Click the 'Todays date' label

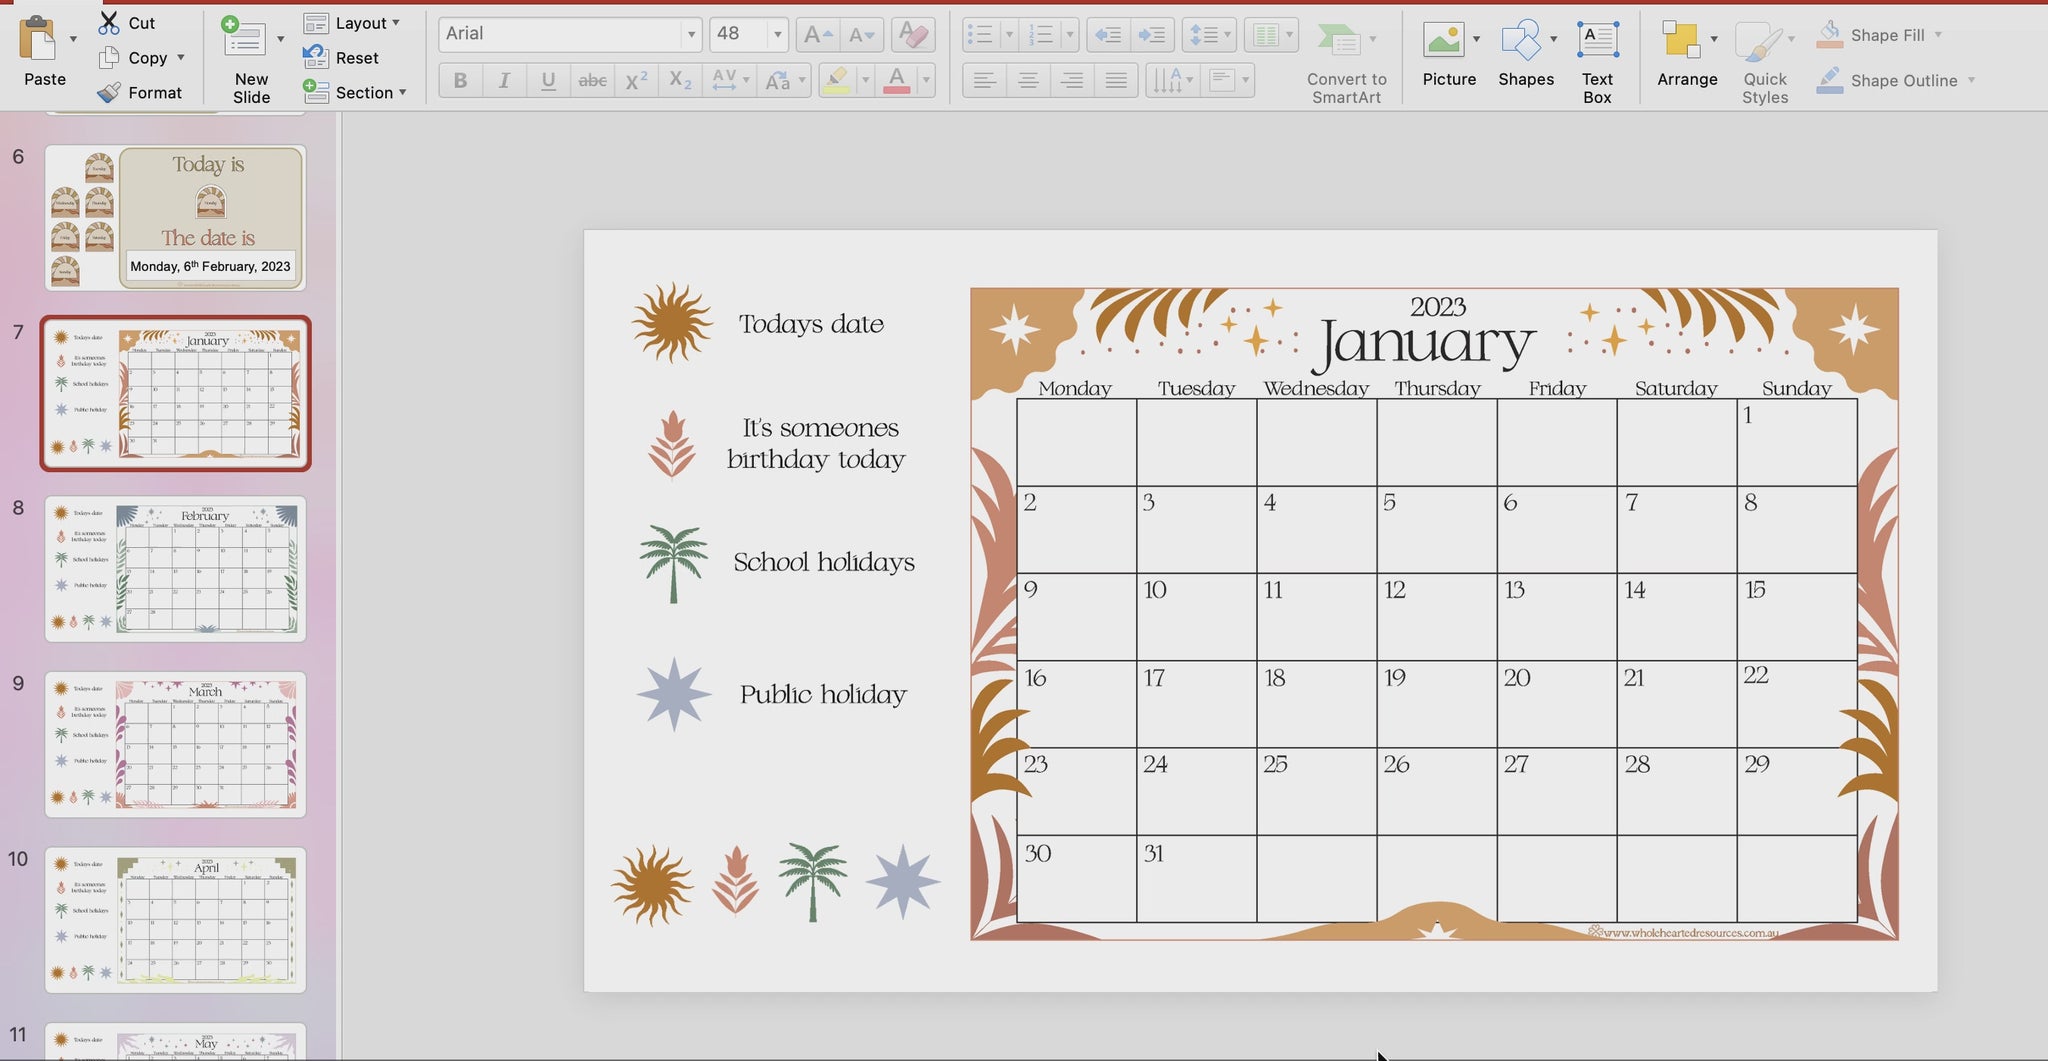[811, 324]
